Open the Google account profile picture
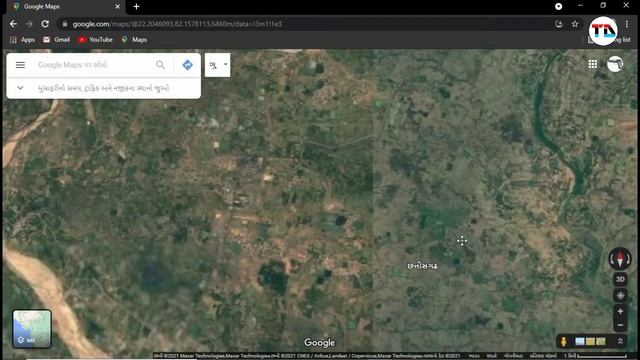Image resolution: width=640 pixels, height=360 pixels. (x=615, y=64)
